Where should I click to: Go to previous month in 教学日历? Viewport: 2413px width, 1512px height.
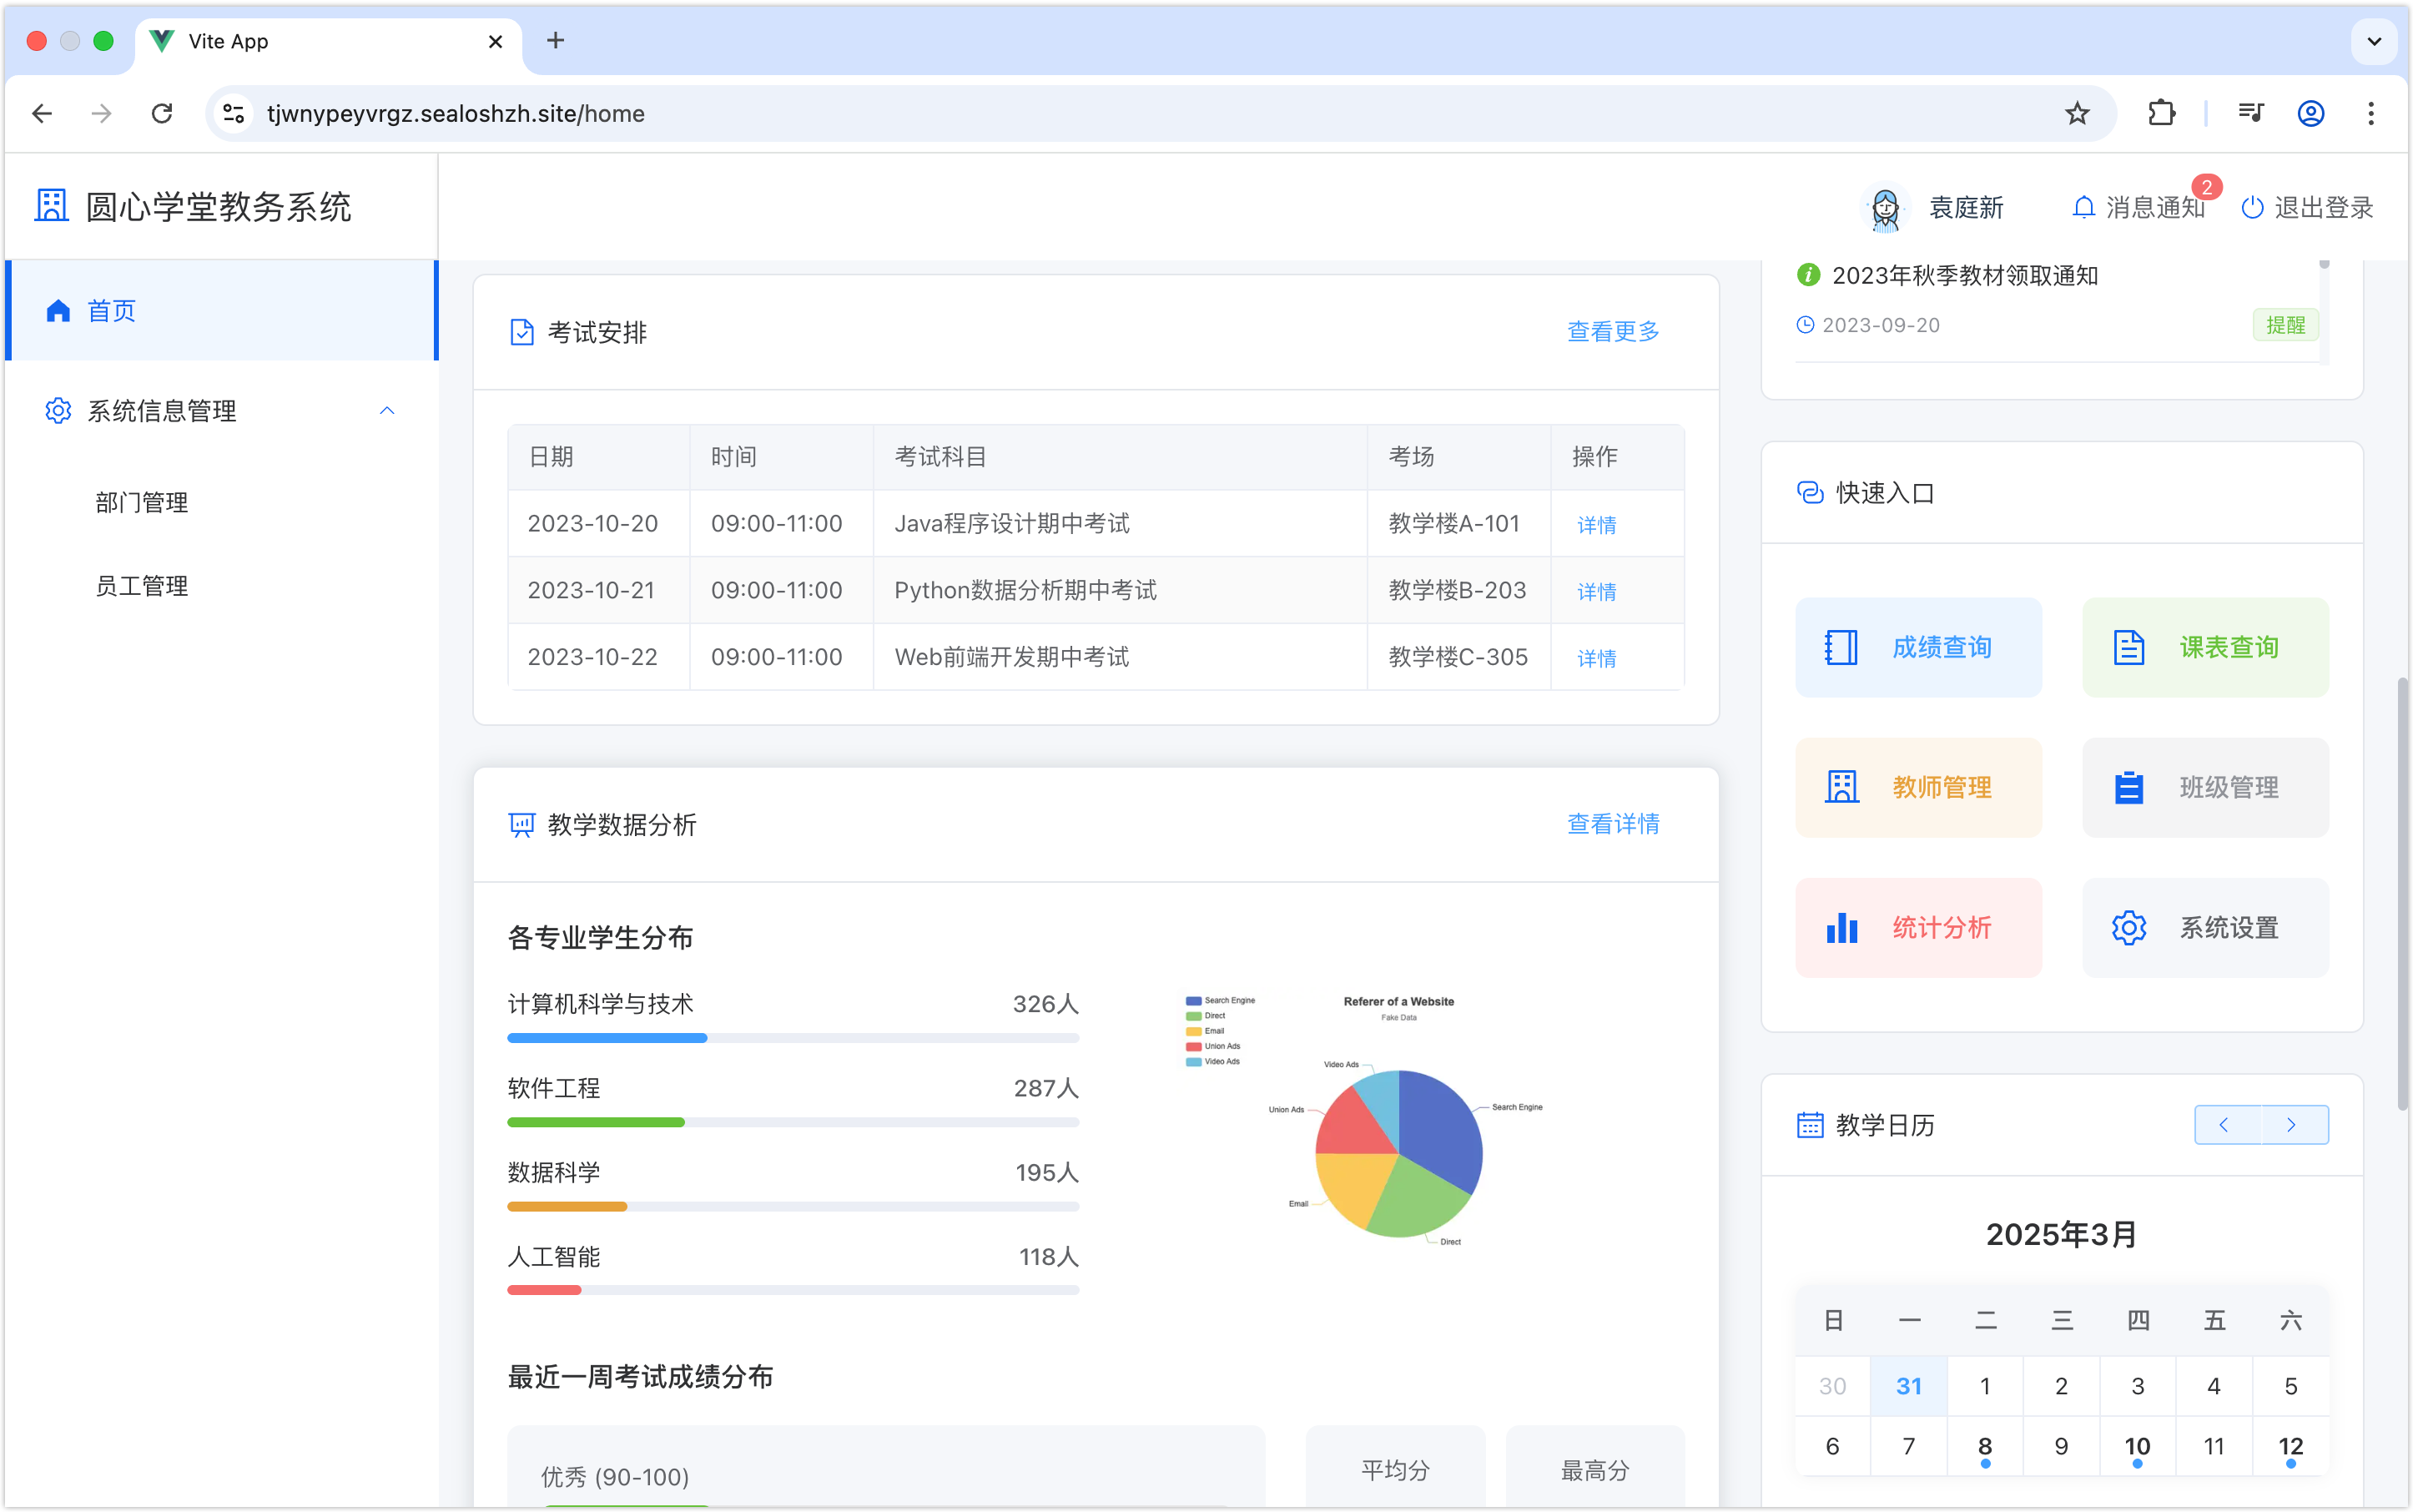click(x=2225, y=1125)
